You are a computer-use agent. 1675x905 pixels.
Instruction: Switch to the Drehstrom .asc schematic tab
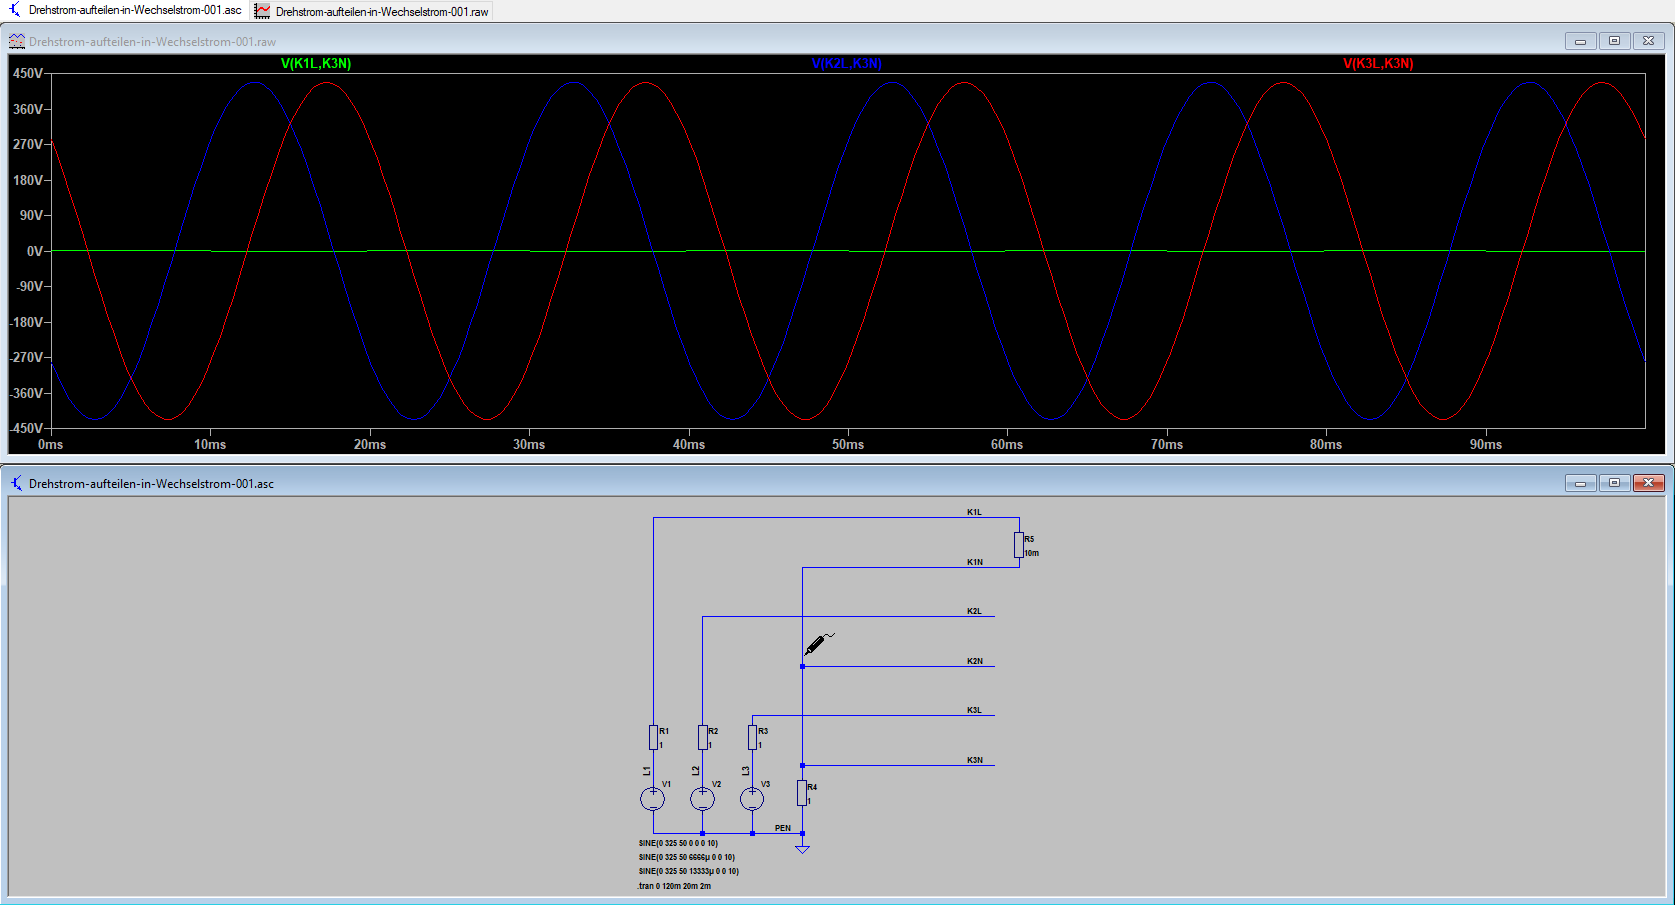[x=126, y=10]
